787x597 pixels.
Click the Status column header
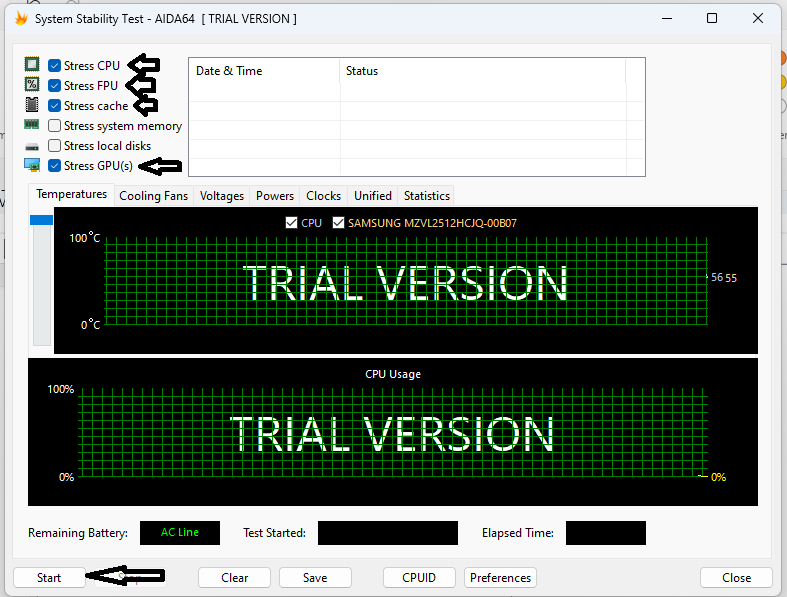482,71
